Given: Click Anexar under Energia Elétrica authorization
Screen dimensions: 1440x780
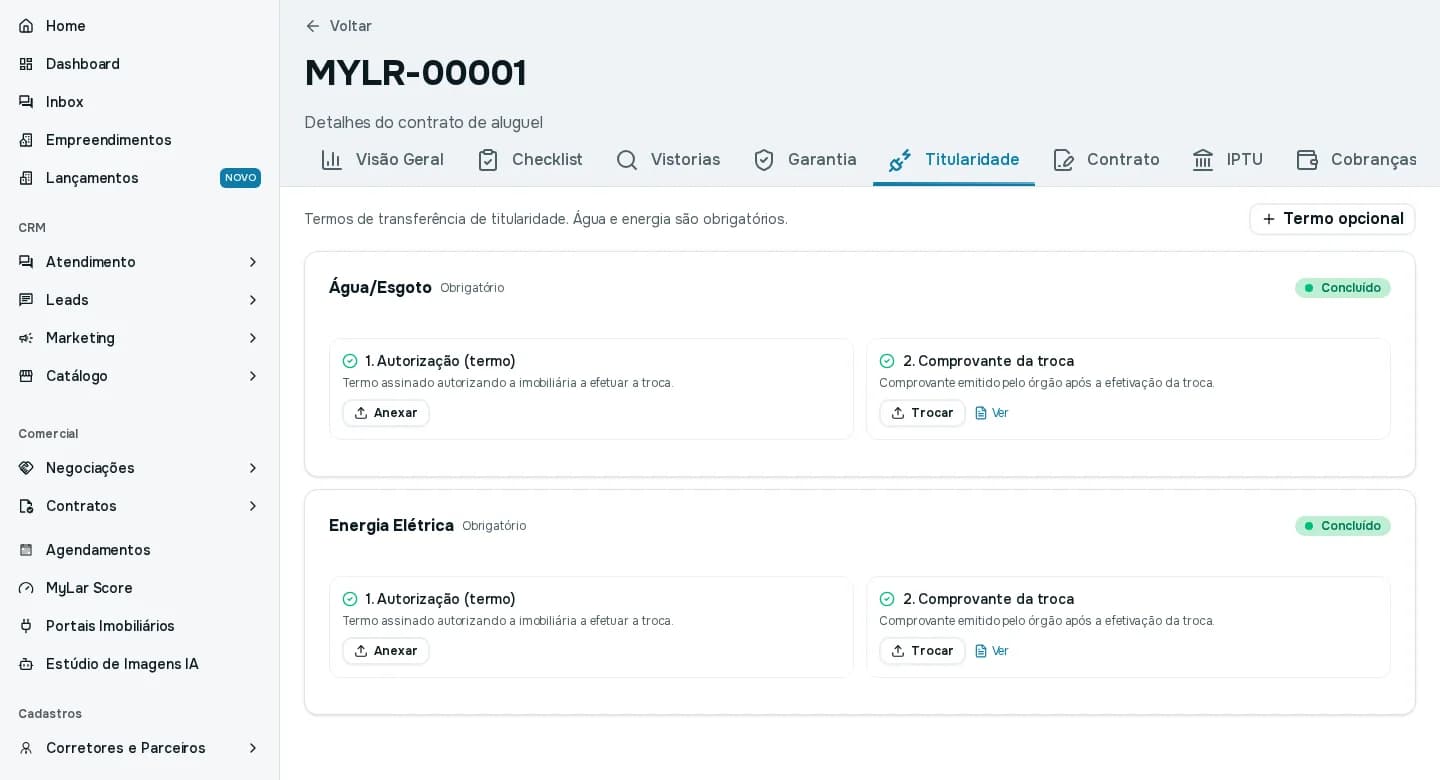Looking at the screenshot, I should click(386, 651).
